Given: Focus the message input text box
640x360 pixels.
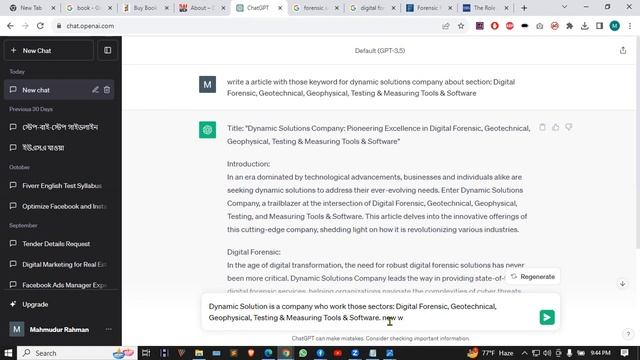Looking at the screenshot, I should 371,312.
